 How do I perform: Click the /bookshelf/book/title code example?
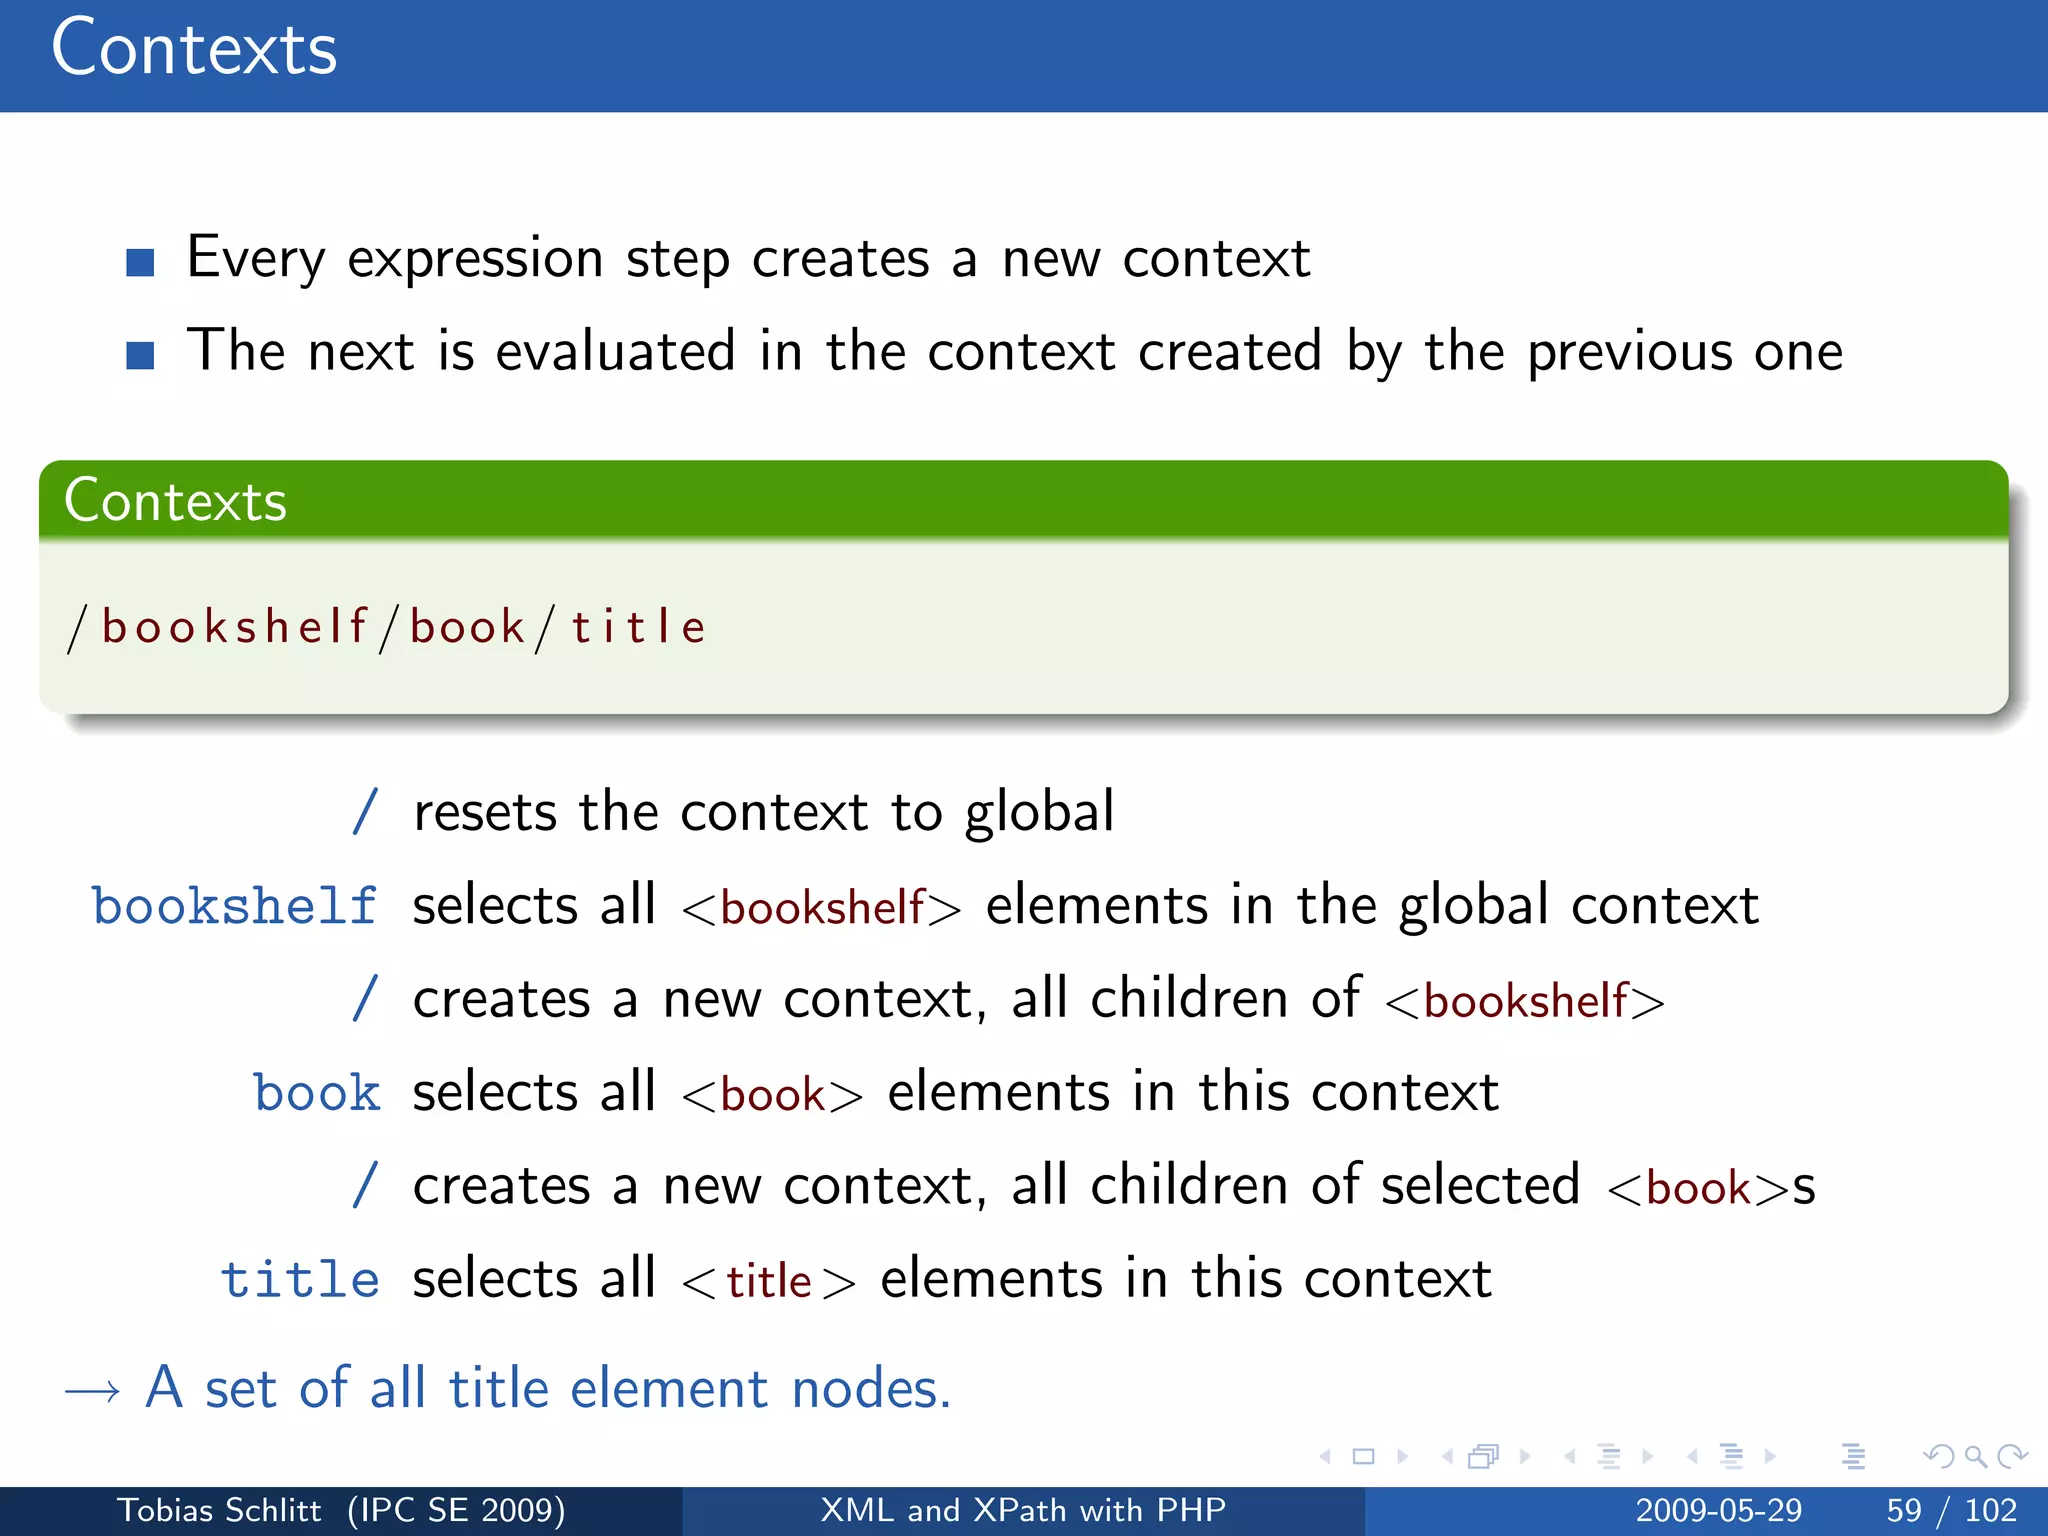(386, 628)
